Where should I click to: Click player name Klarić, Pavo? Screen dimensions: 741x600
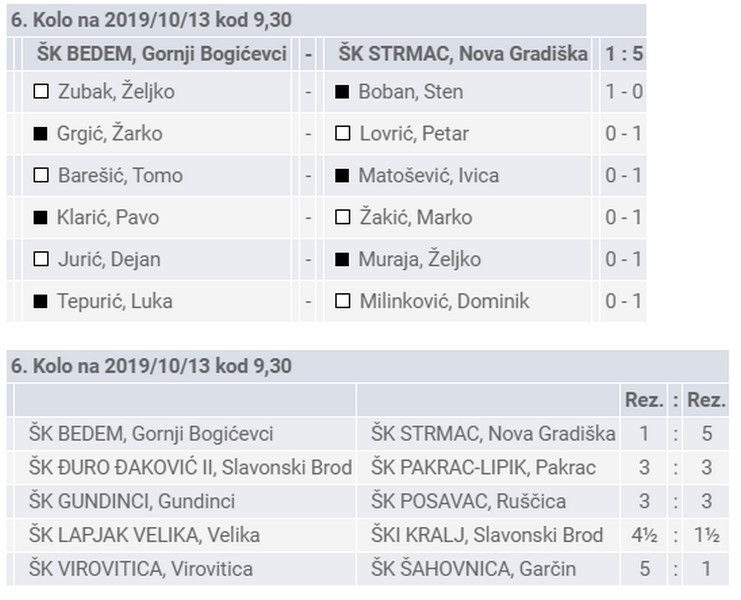(x=109, y=218)
